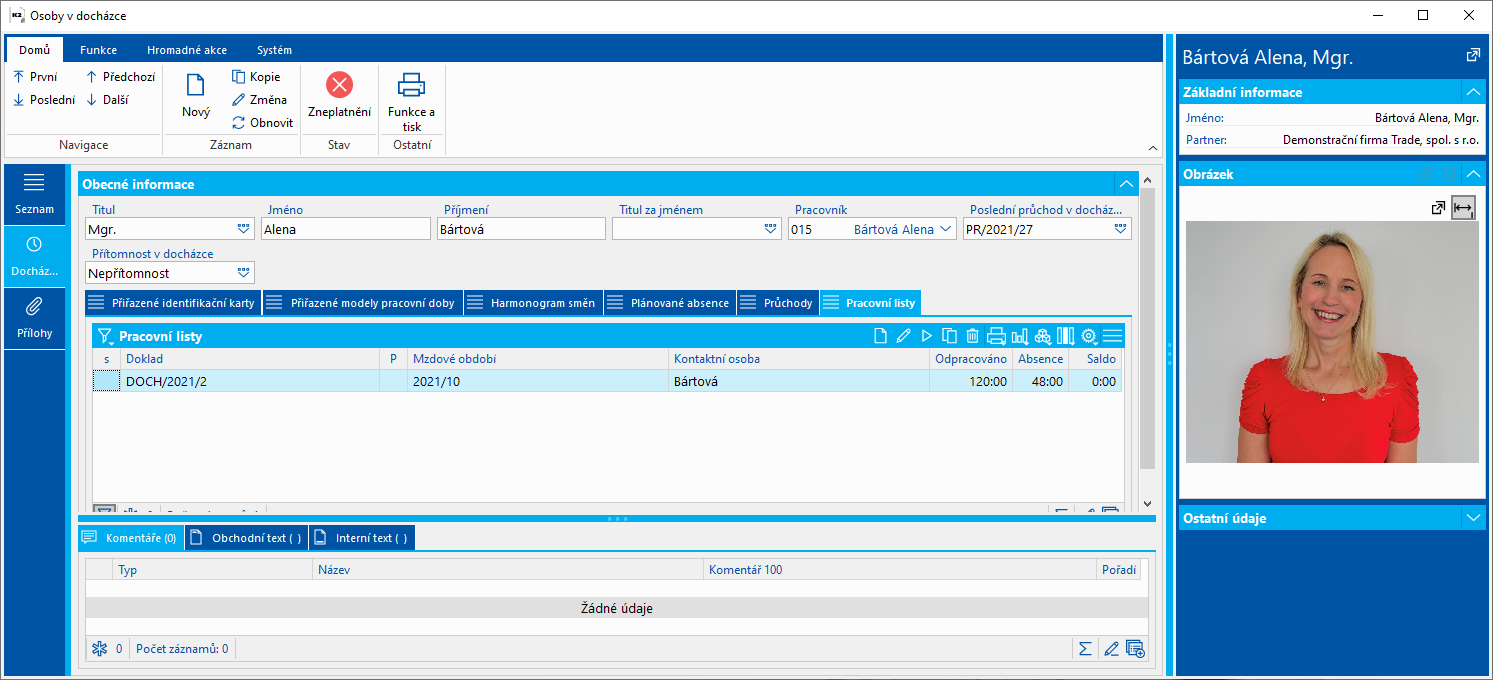
Task: Click the play arrow icon in Pracovní listy
Action: (926, 336)
